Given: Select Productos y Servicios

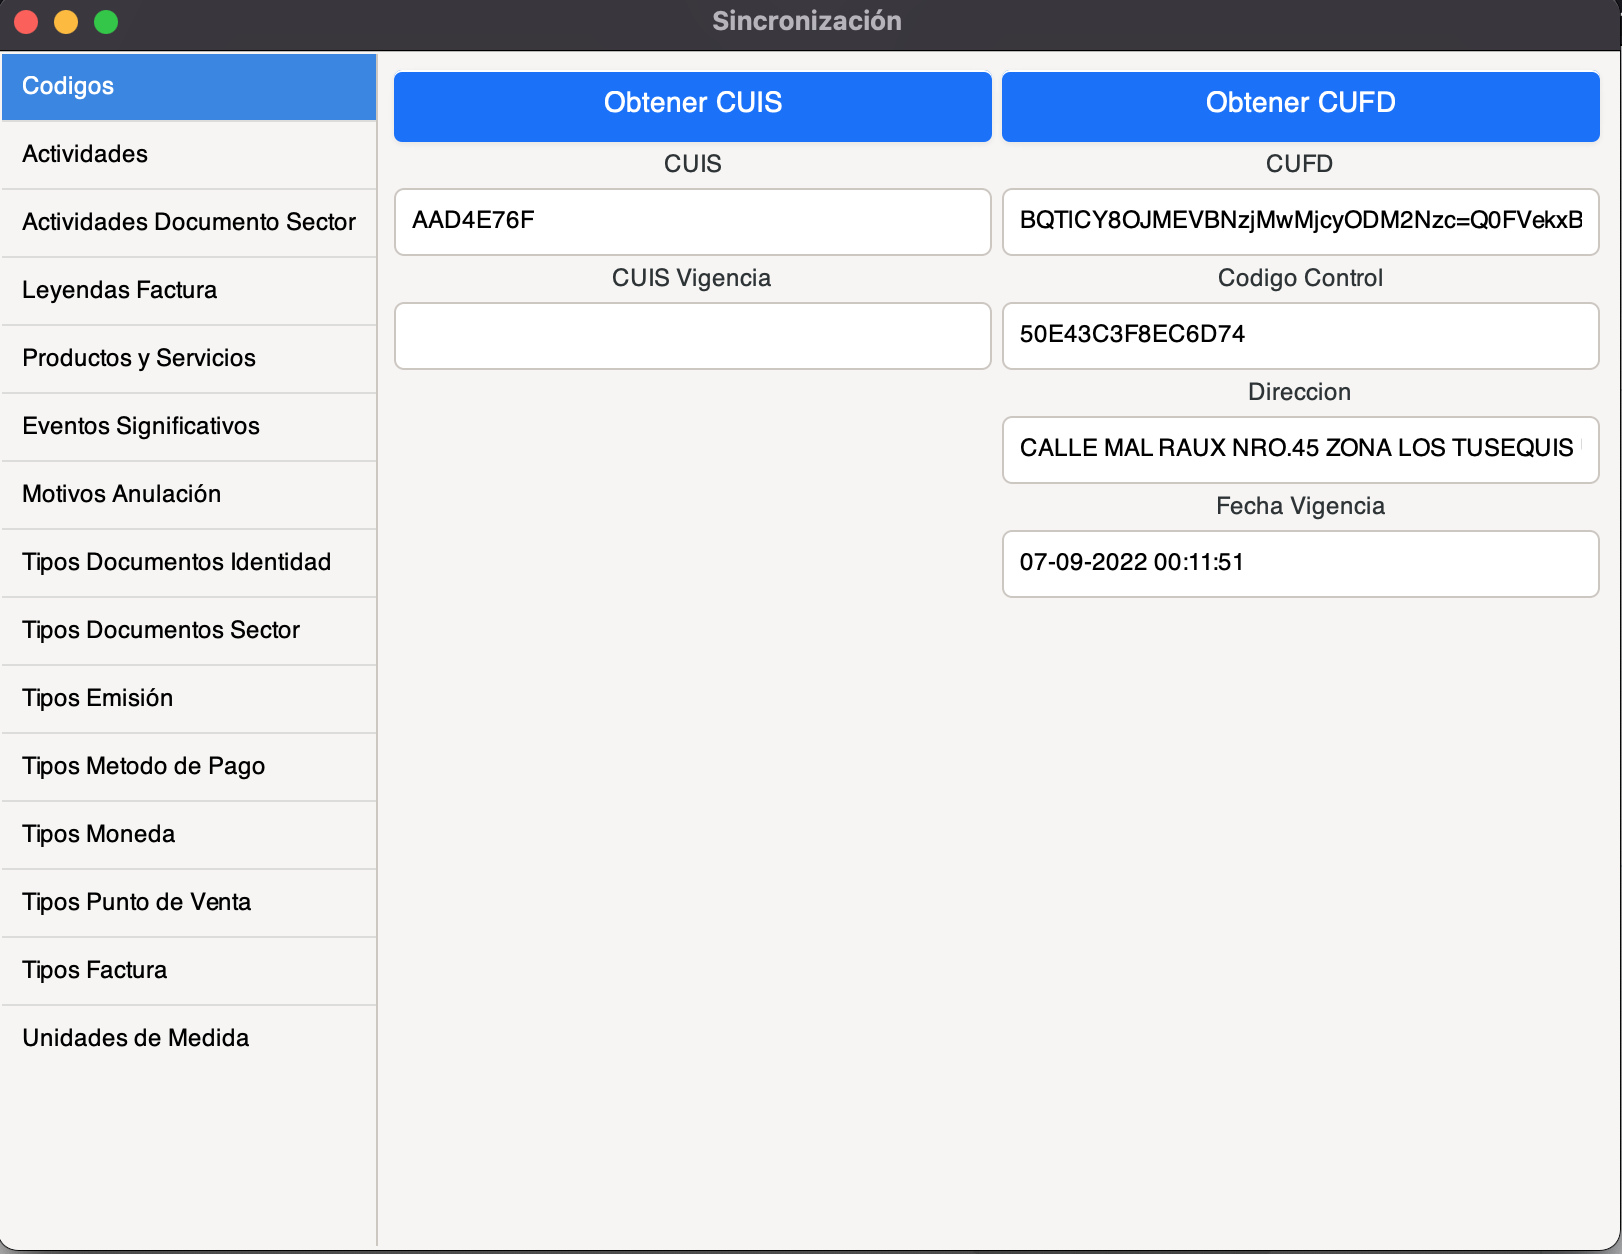Looking at the screenshot, I should 188,359.
